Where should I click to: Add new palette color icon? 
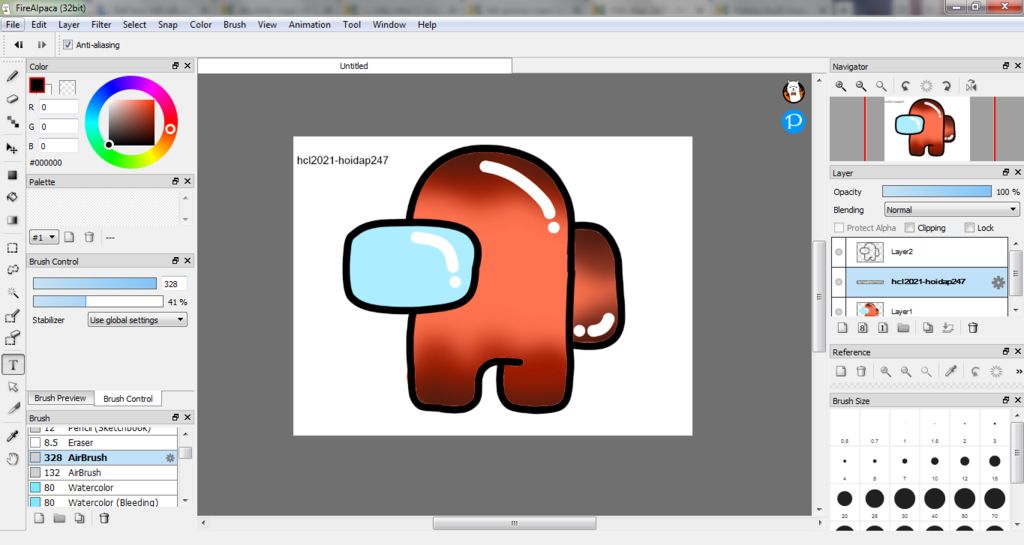(x=69, y=238)
